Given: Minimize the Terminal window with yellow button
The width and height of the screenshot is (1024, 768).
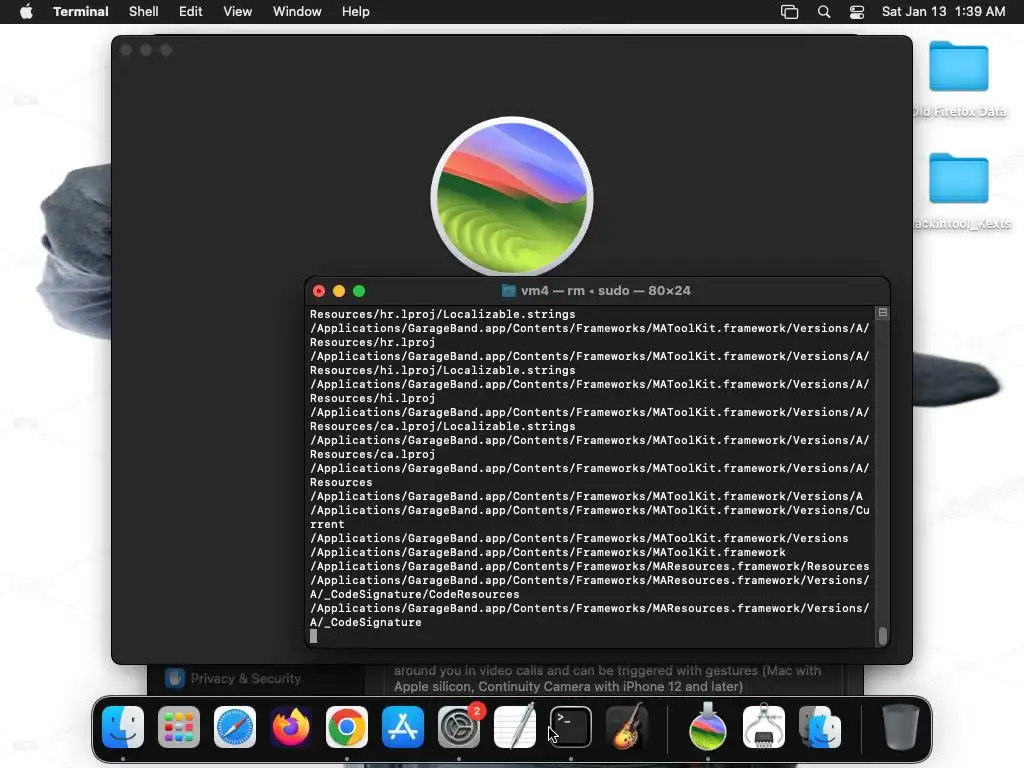Looking at the screenshot, I should (x=339, y=291).
